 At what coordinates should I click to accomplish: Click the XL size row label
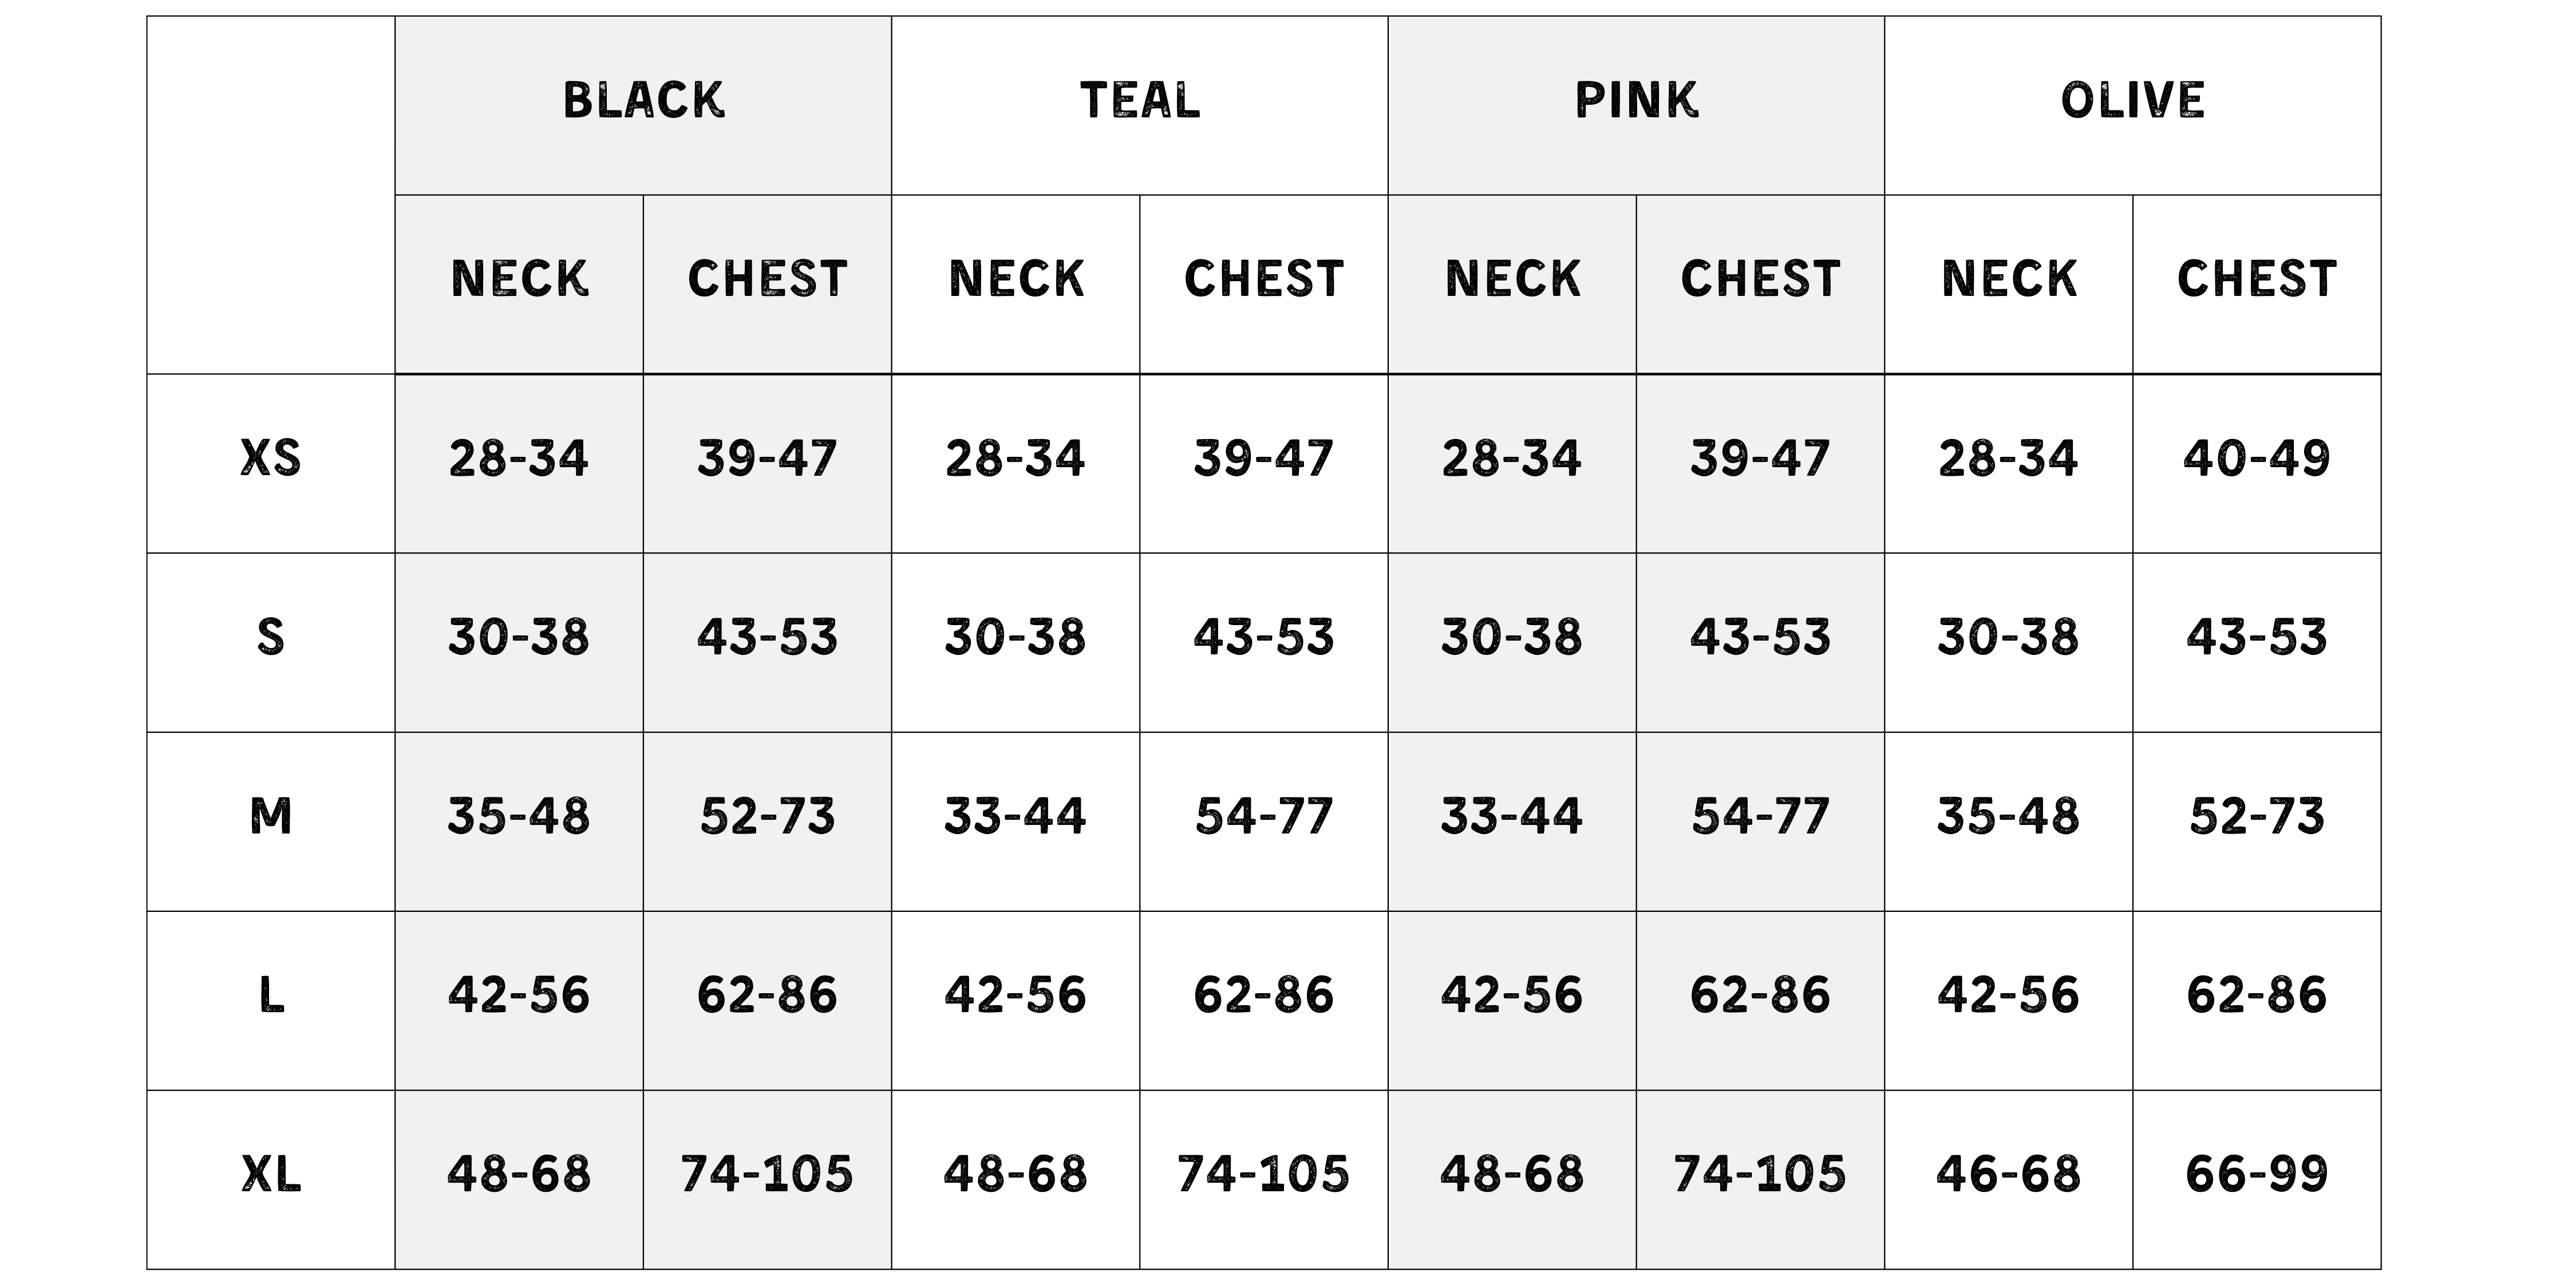[271, 1174]
